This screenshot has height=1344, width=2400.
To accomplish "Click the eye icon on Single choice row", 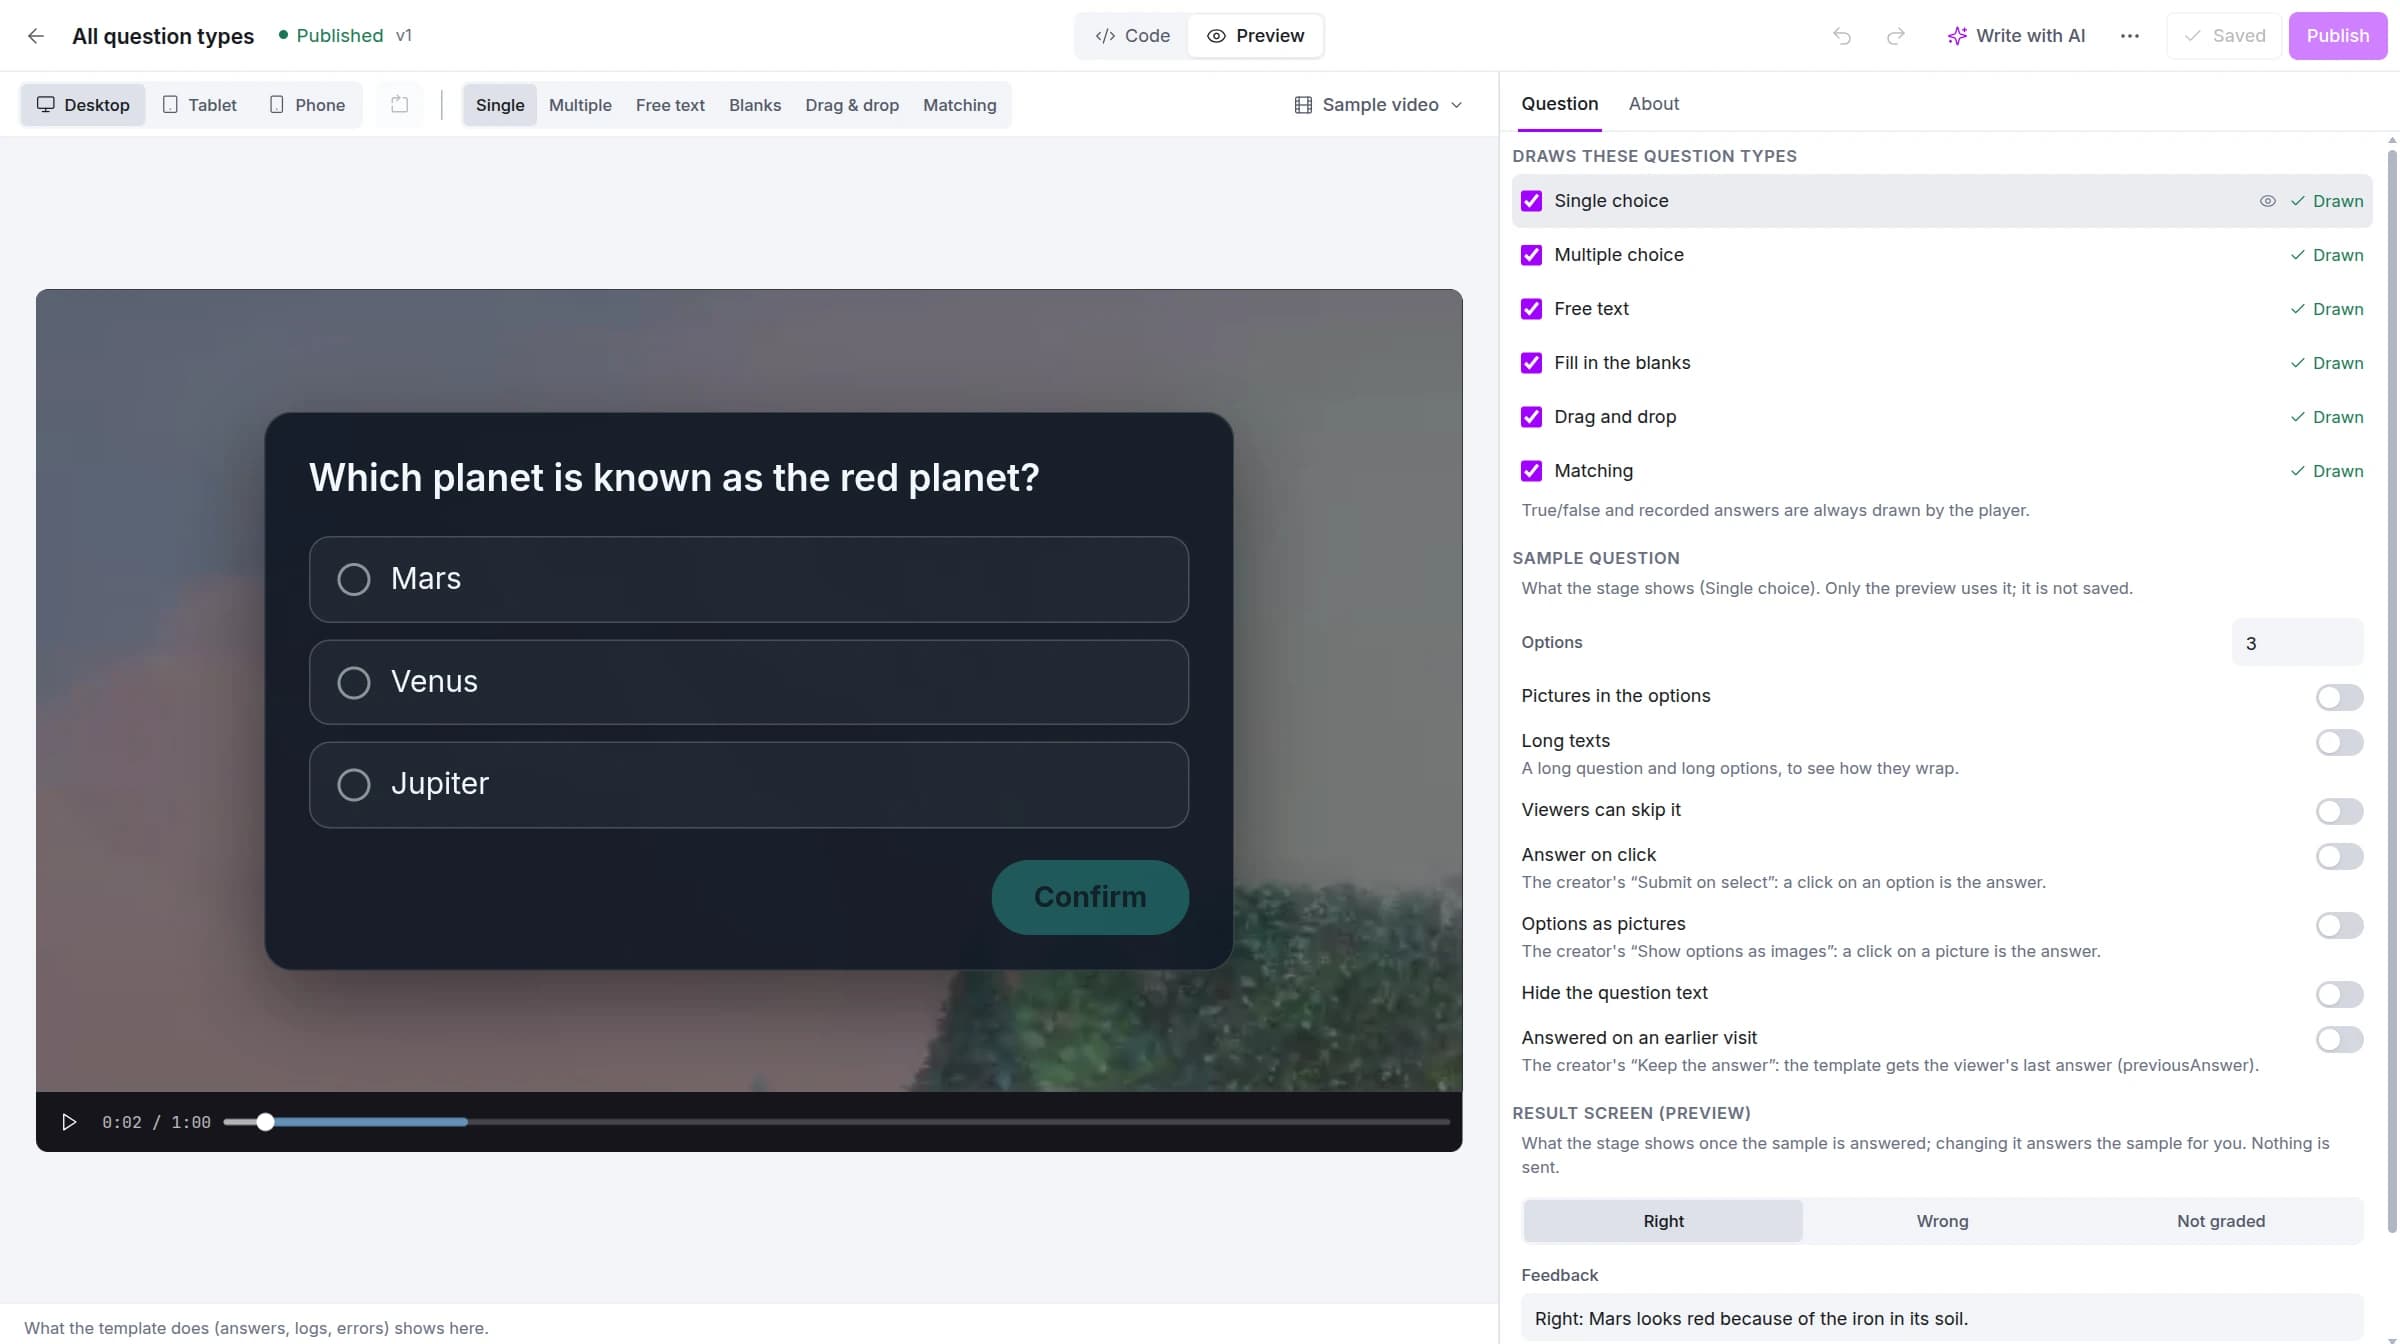I will click(2267, 201).
